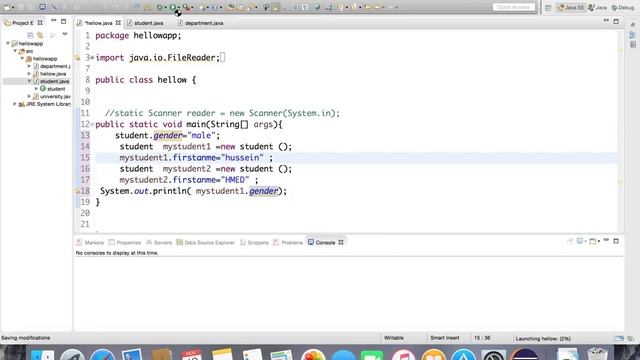This screenshot has height=360, width=640.
Task: Click the Smart Insert status entry
Action: (x=444, y=338)
